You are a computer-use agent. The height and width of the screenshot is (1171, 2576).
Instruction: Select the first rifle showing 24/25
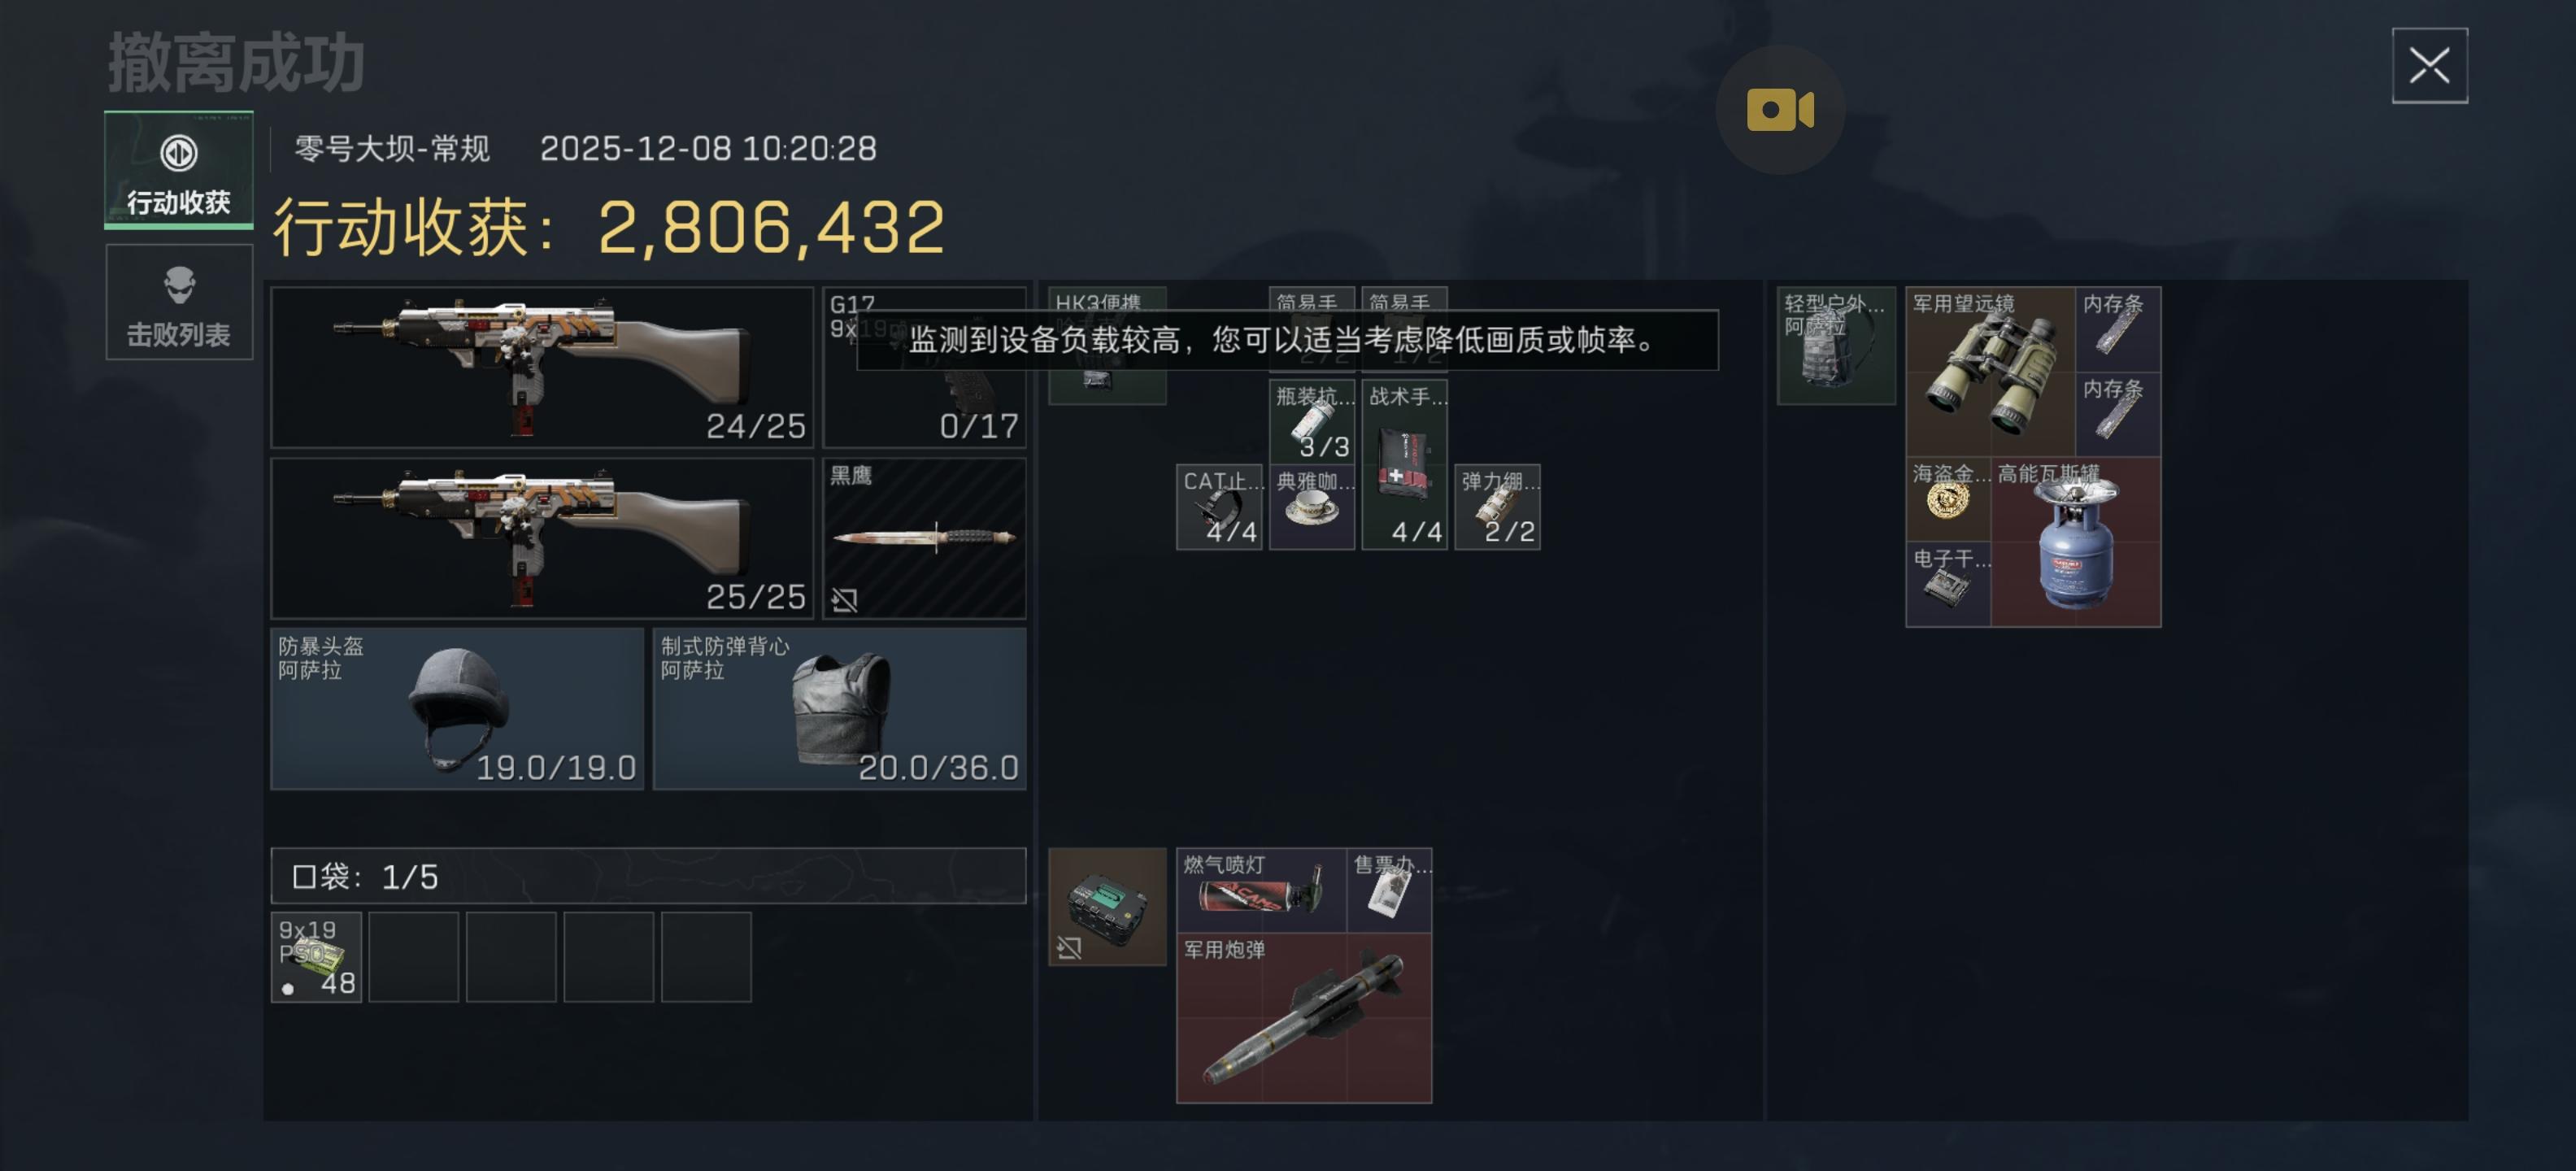(542, 368)
